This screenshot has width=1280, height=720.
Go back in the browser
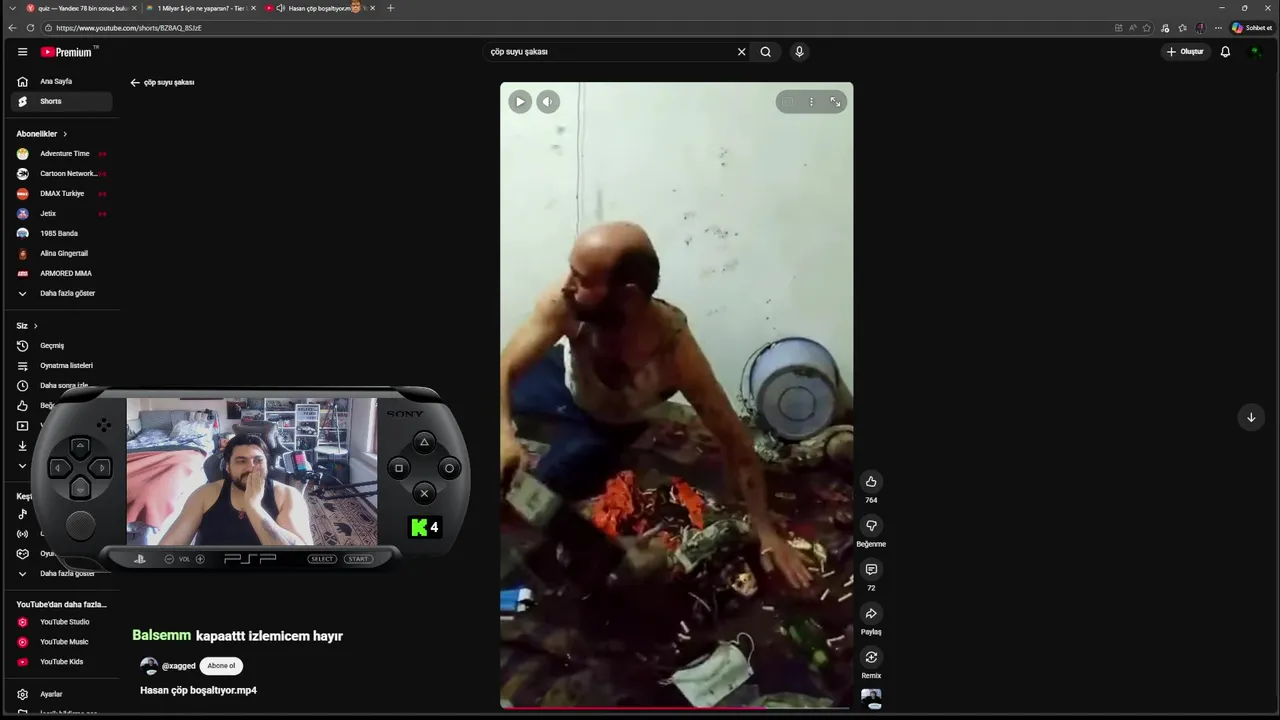click(x=12, y=28)
